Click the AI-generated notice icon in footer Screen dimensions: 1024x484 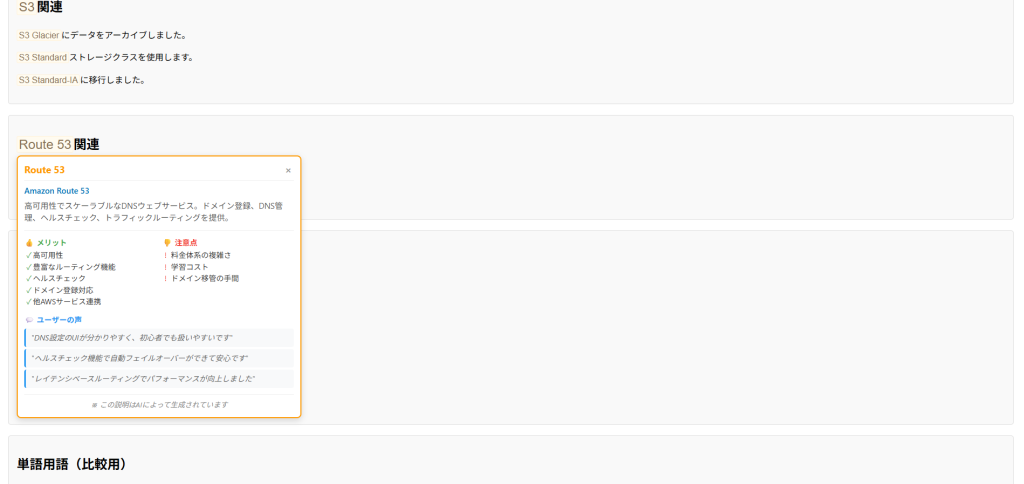pyautogui.click(x=94, y=405)
